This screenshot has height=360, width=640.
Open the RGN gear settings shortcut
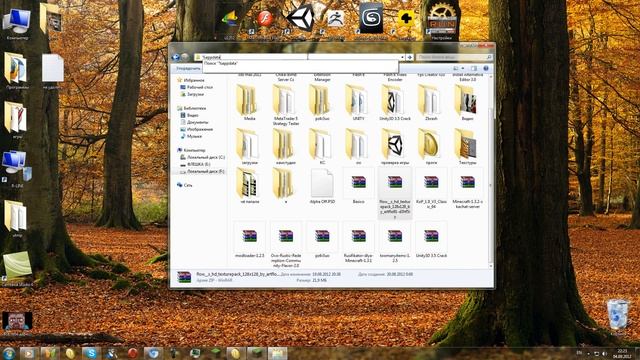[442, 19]
